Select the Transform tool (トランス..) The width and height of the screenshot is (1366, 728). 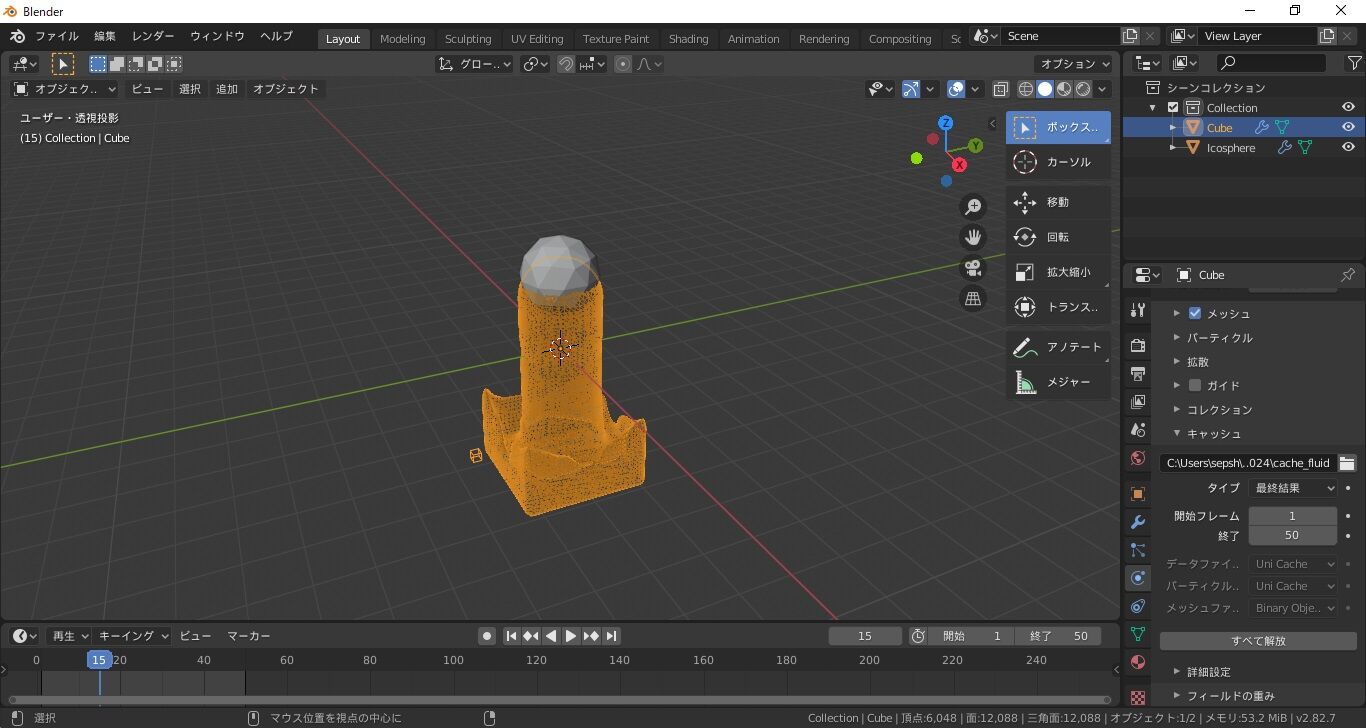(x=1058, y=307)
